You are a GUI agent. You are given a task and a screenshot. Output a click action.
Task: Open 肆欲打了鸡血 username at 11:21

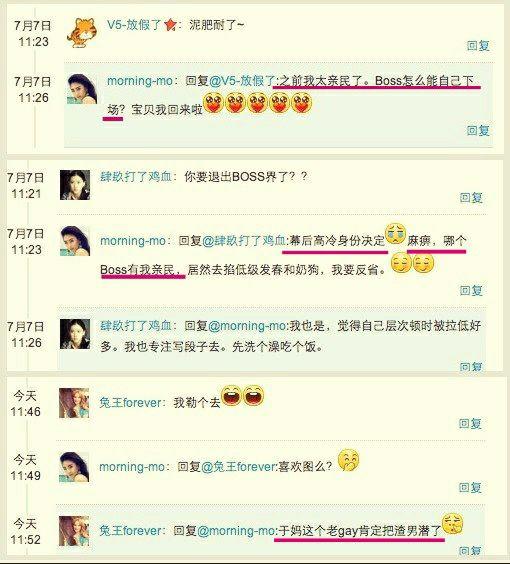[136, 177]
